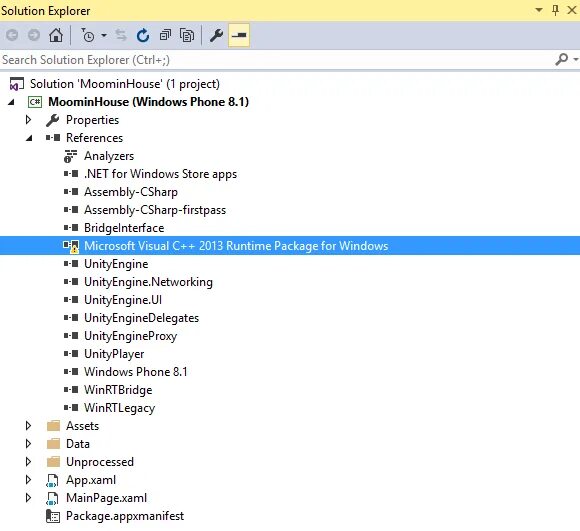Select MoominHouse (Windows Phone 8.1) project
Image resolution: width=580 pixels, height=531 pixels.
[148, 102]
